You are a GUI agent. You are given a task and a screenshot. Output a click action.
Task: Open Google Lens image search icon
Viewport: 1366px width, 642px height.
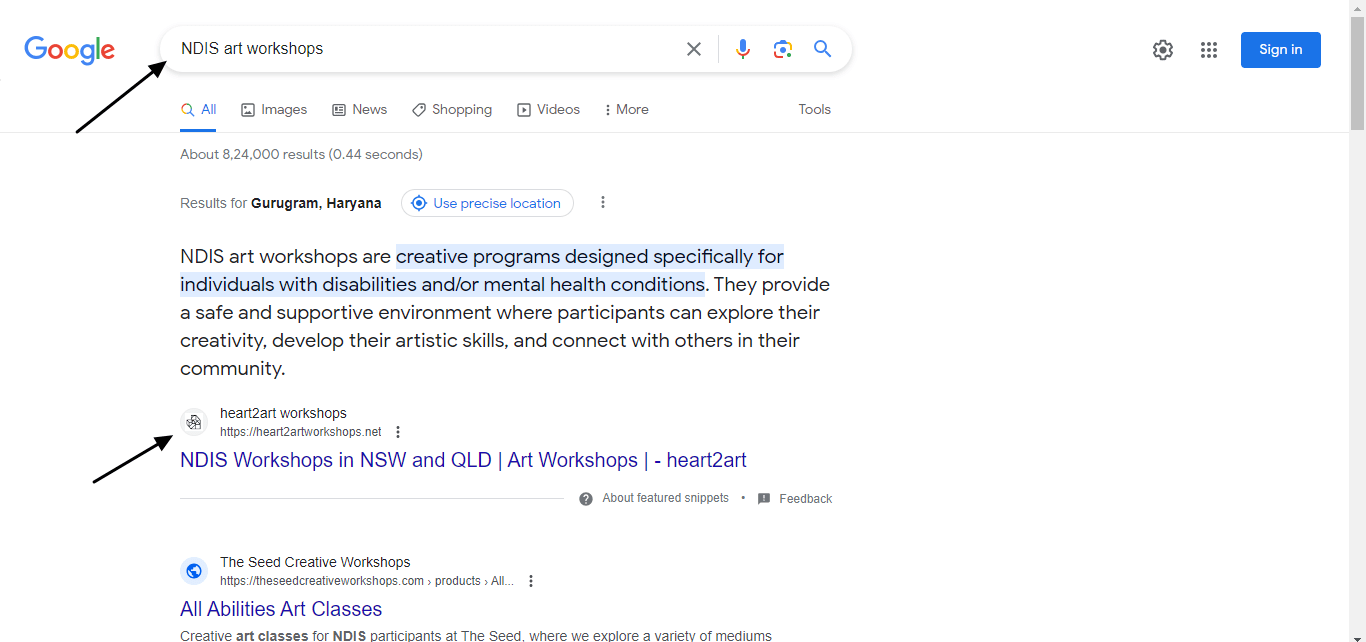pyautogui.click(x=782, y=49)
